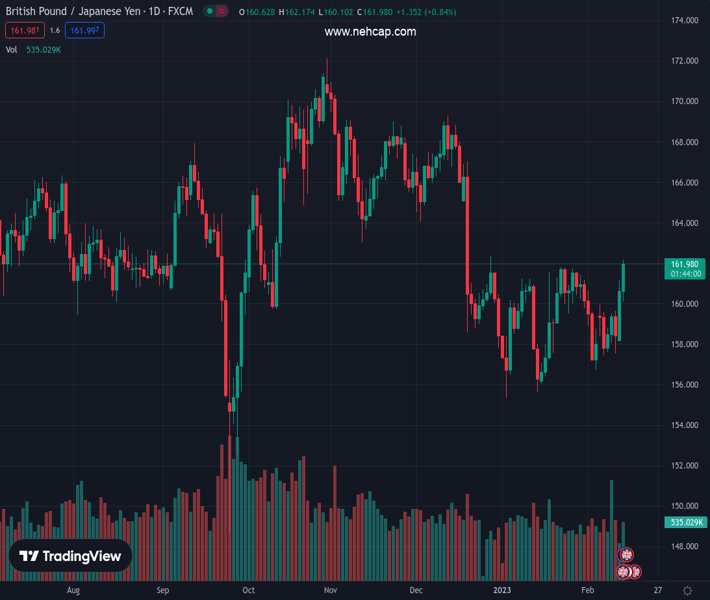Click the current price label 161.980 on axis

[685, 263]
